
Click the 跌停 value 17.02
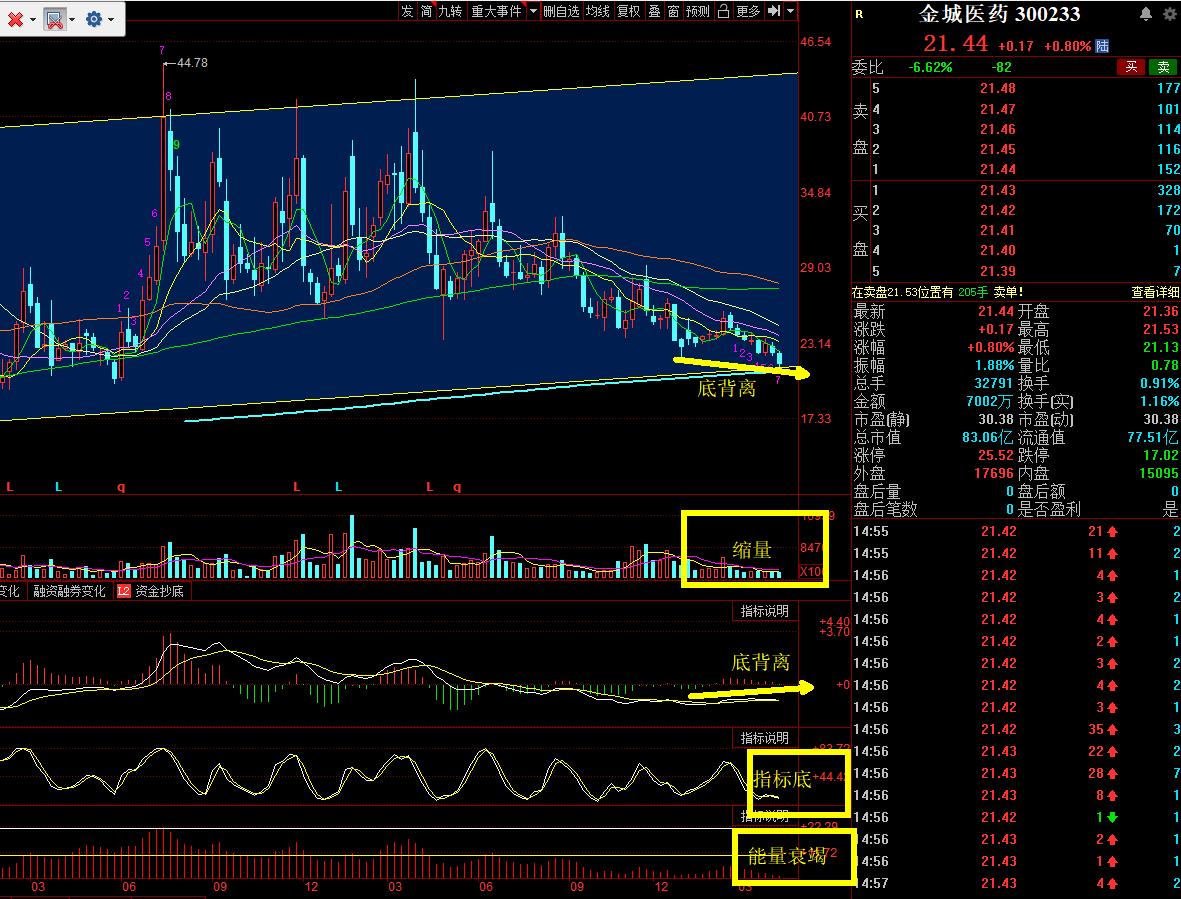(1161, 456)
